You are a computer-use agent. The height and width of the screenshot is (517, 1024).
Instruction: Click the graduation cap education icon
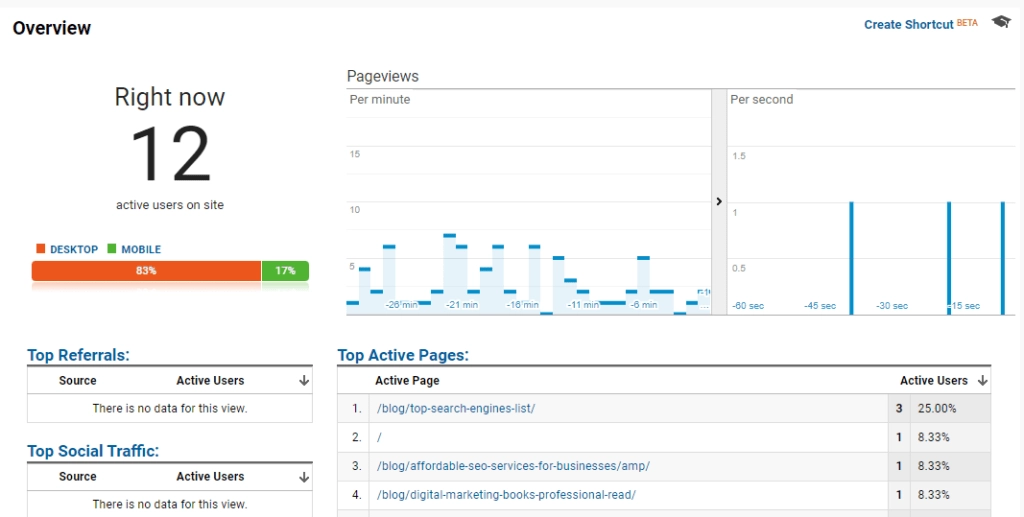[1001, 22]
